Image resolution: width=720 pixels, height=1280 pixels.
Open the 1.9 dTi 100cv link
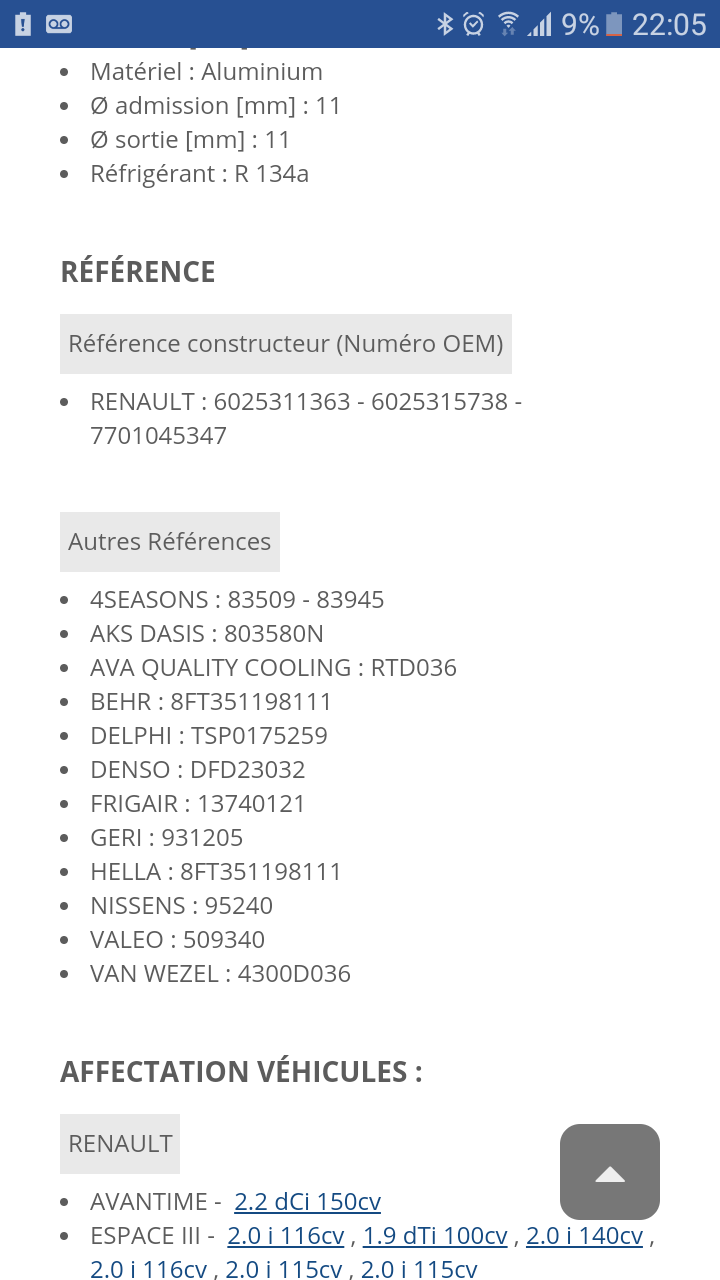(x=435, y=1236)
